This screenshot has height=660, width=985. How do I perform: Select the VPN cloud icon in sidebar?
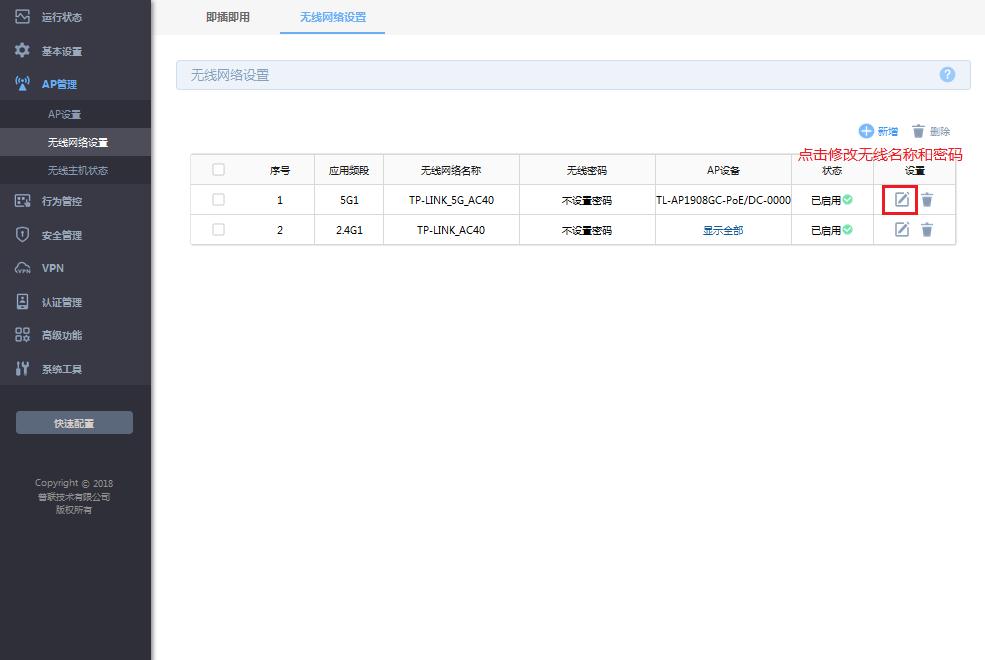point(21,267)
